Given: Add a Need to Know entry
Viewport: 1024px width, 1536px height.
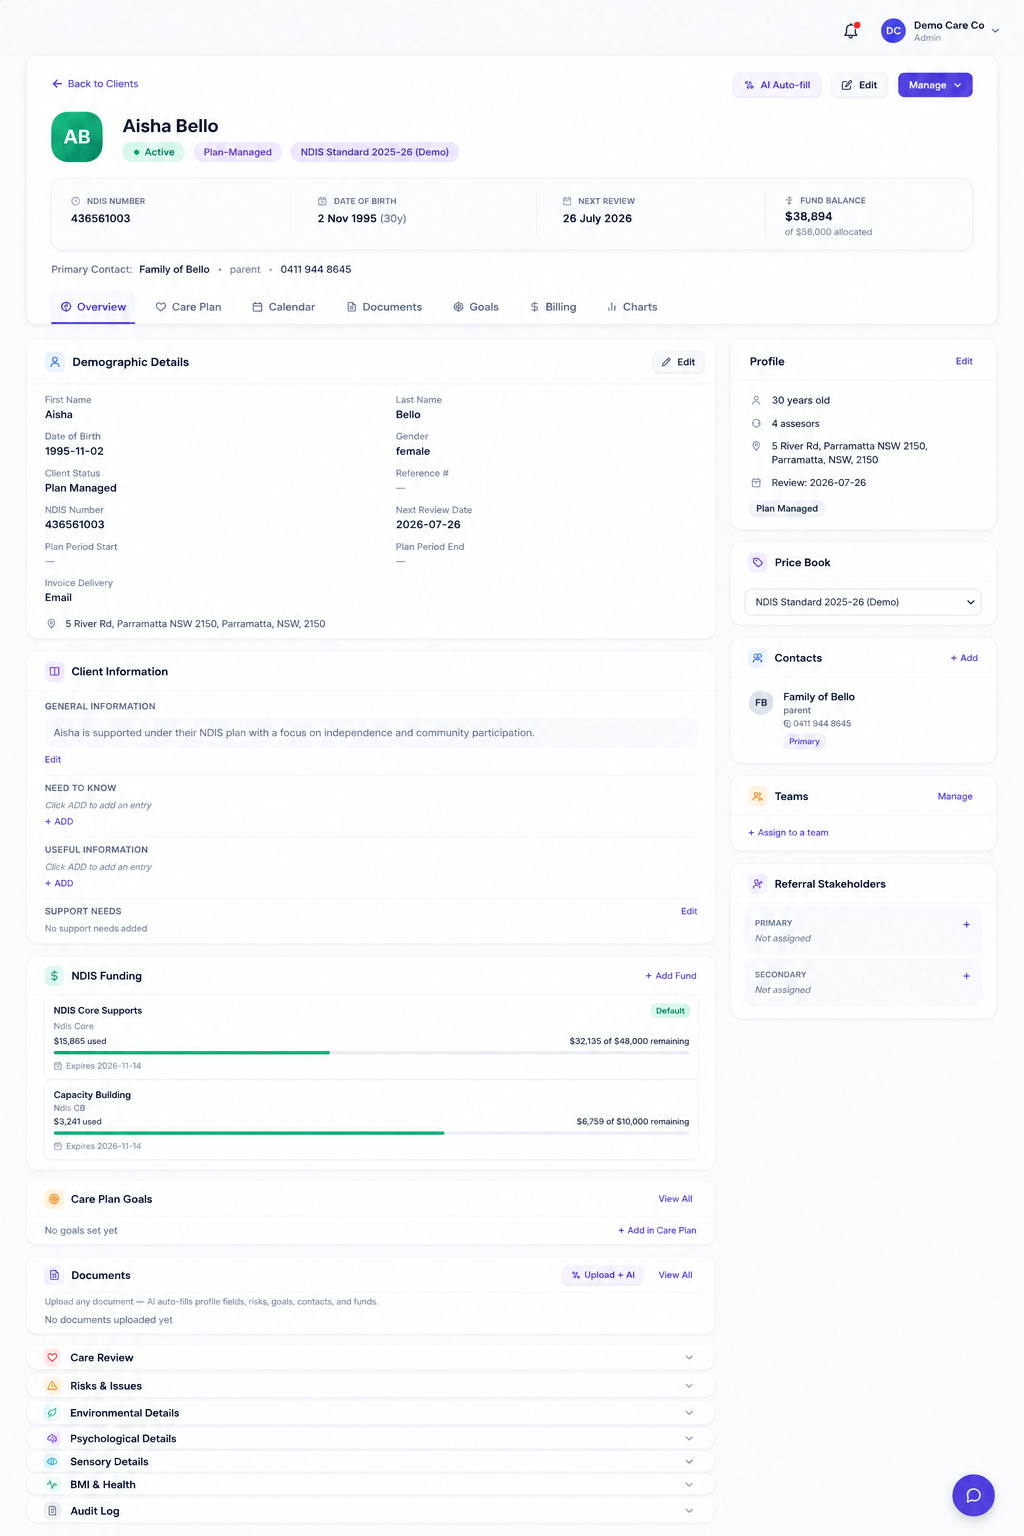Looking at the screenshot, I should pyautogui.click(x=59, y=822).
